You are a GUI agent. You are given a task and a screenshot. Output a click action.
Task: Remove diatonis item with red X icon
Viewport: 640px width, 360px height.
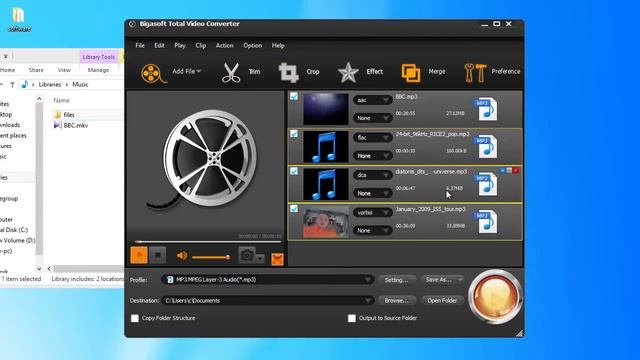pyautogui.click(x=516, y=170)
